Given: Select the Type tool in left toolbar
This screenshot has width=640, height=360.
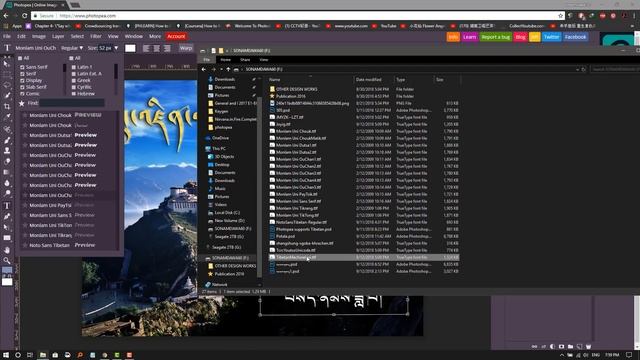Looking at the screenshot, I should [7, 206].
